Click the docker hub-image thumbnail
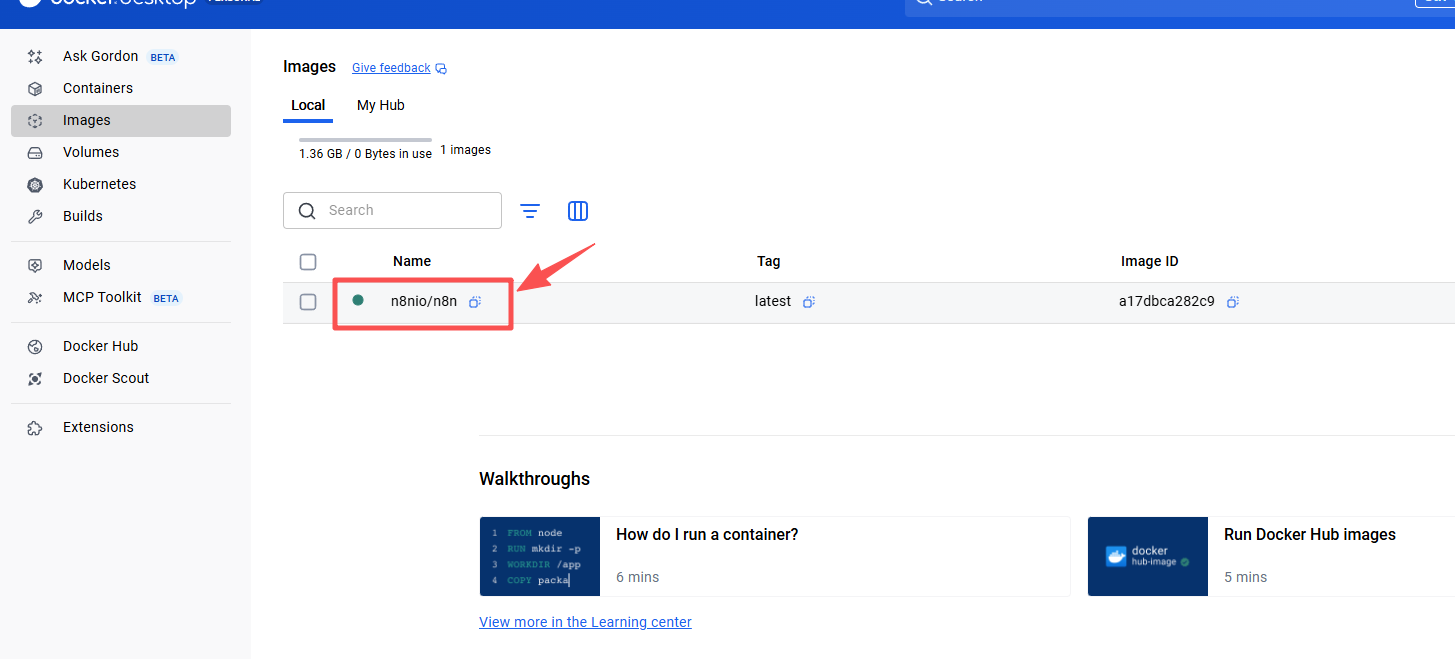 tap(1148, 556)
